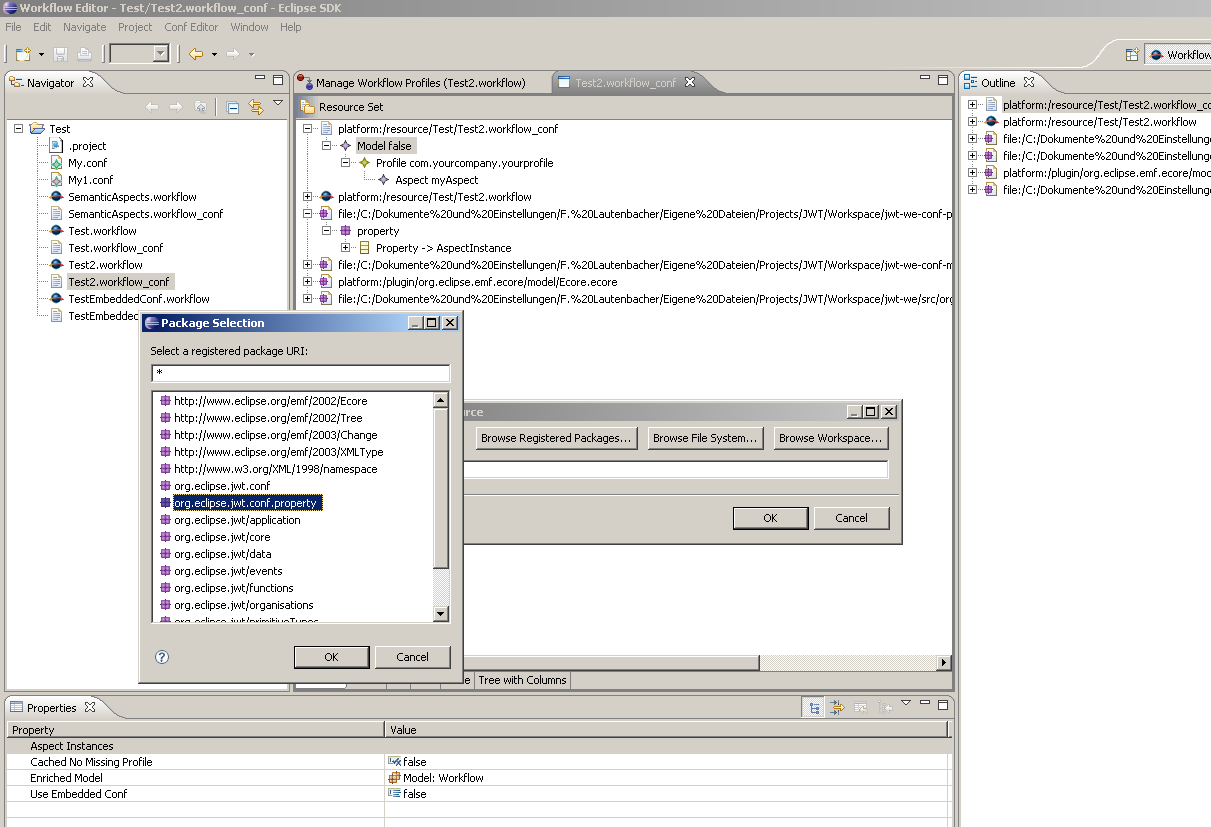Open the Navigator view menu triangle
This screenshot has height=827, width=1211.
point(278,103)
